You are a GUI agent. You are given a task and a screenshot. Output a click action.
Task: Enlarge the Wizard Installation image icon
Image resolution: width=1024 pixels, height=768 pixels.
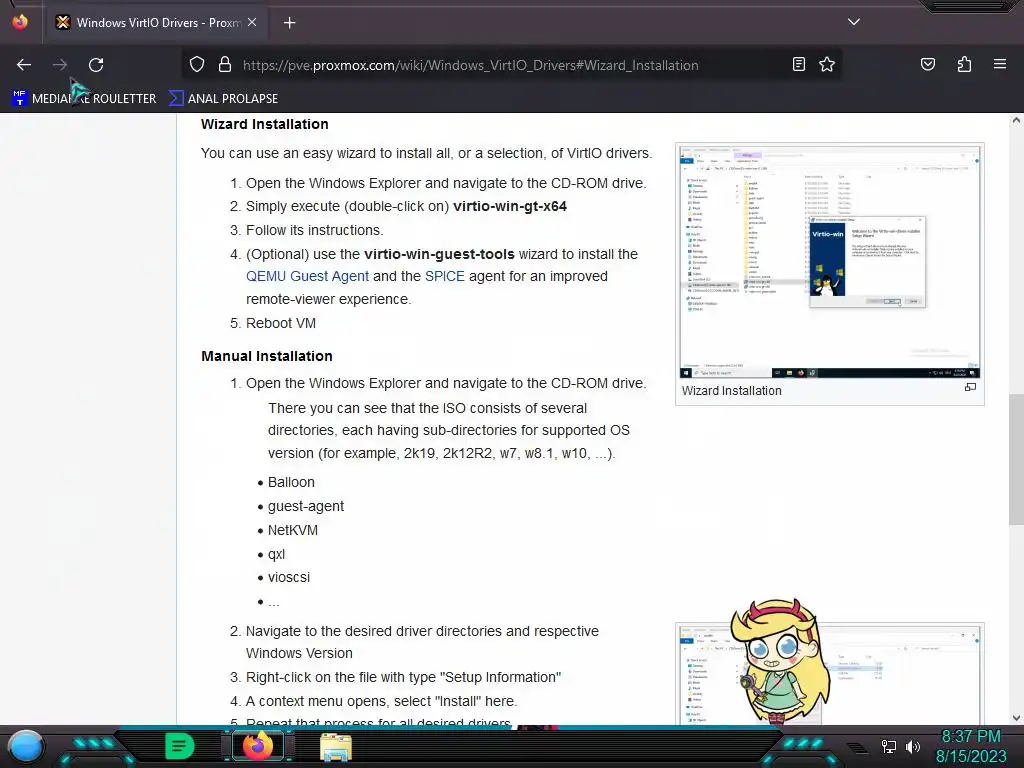970,387
